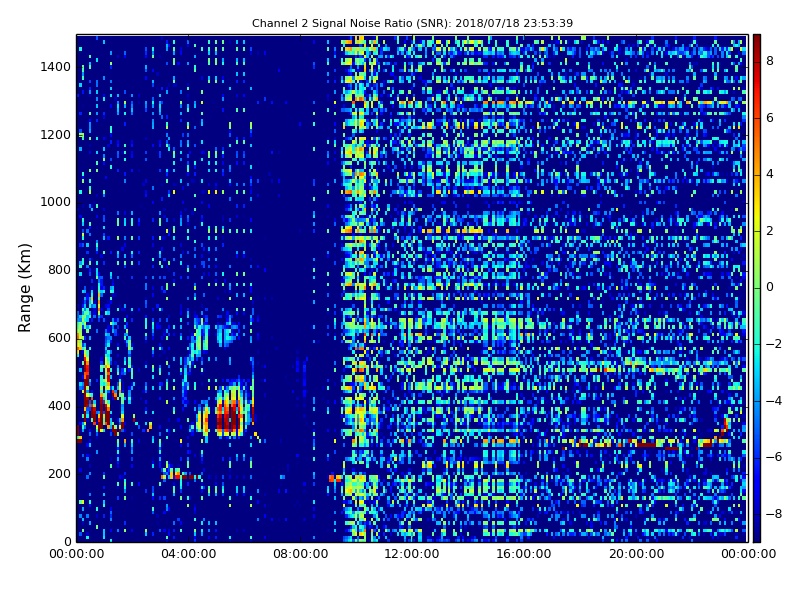Viewport: 800px width, 600px height.
Task: Click the colorbar label 2
Action: 770,231
